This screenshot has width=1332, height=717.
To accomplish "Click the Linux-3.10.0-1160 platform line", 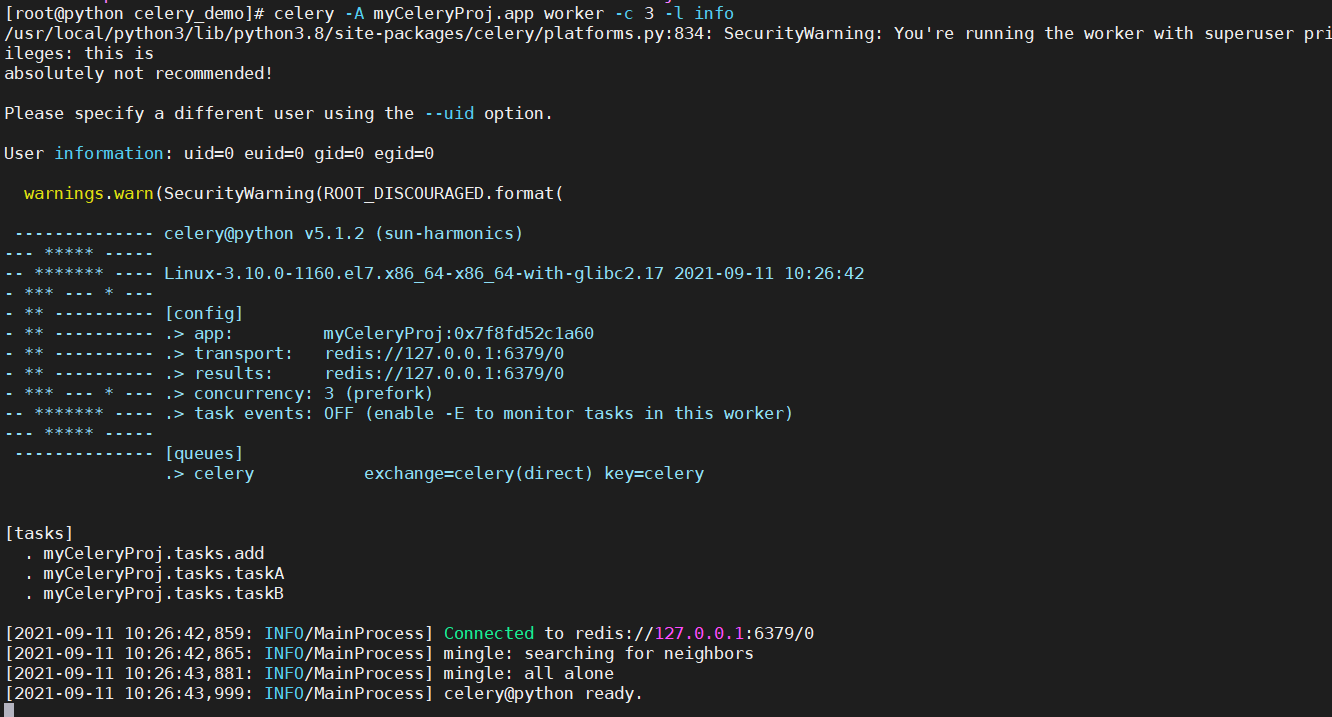I will pyautogui.click(x=514, y=274).
